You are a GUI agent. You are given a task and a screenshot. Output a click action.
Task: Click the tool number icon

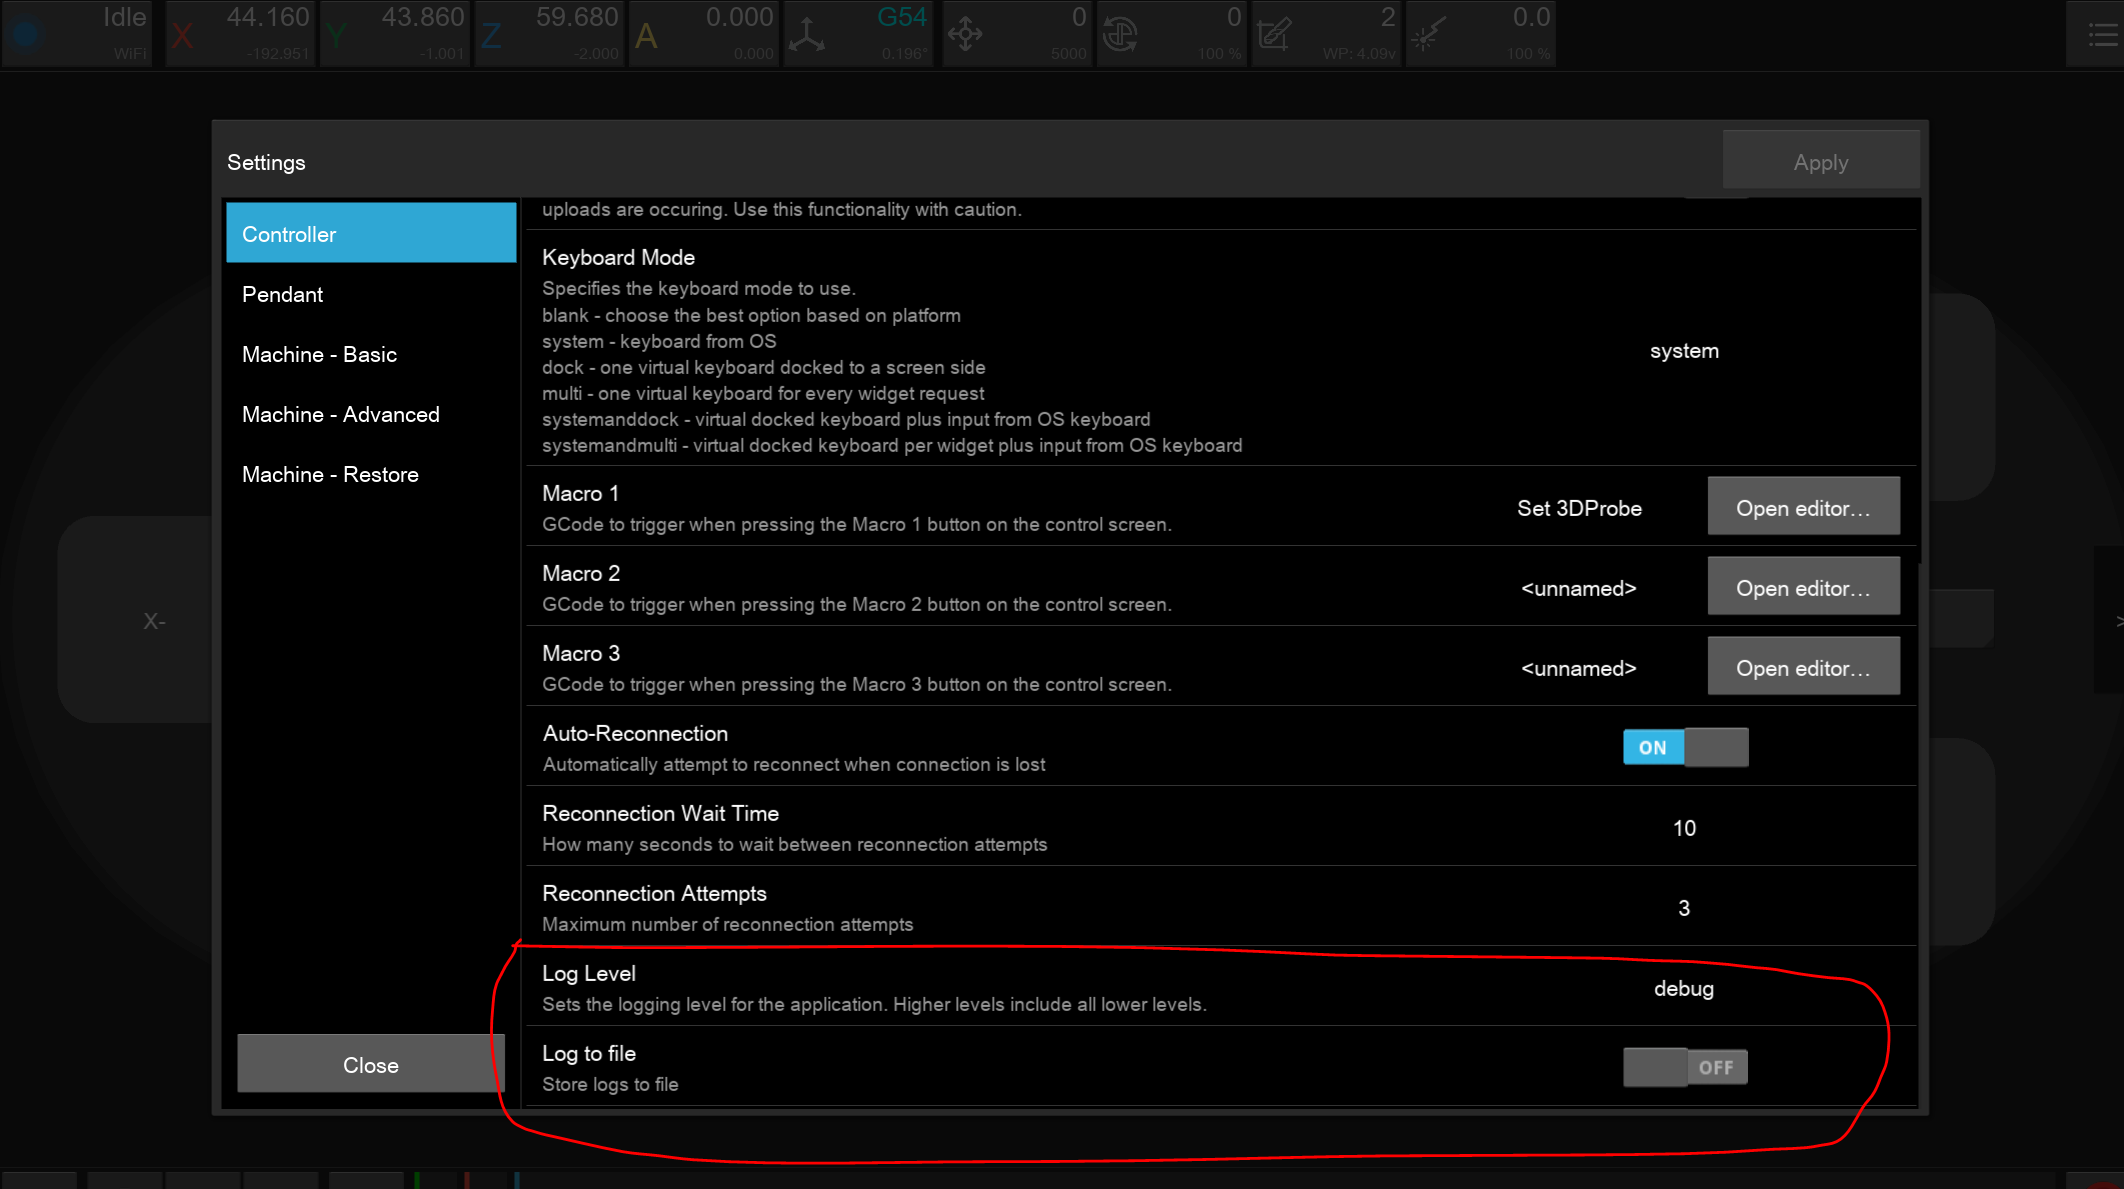(1274, 35)
